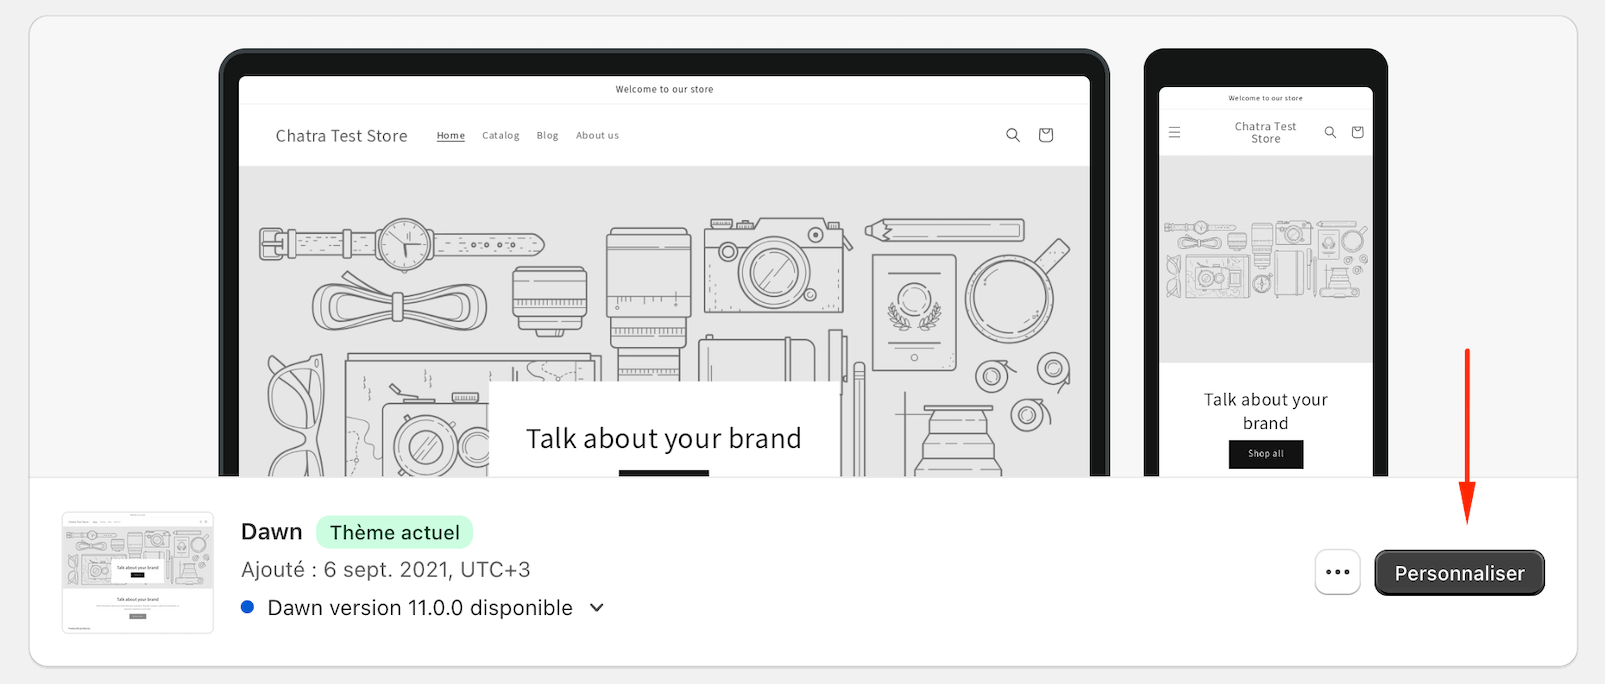
Task: Select About us in the preview navigation
Action: tap(597, 136)
